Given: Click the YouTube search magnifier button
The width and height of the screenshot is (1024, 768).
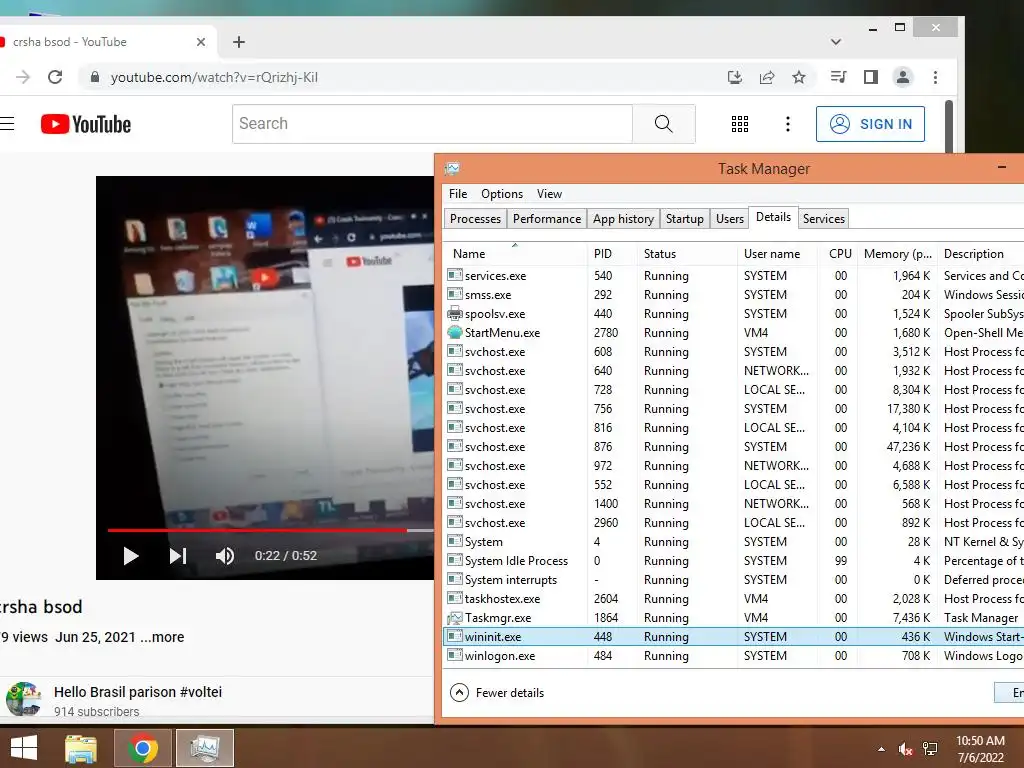Looking at the screenshot, I should coord(664,123).
